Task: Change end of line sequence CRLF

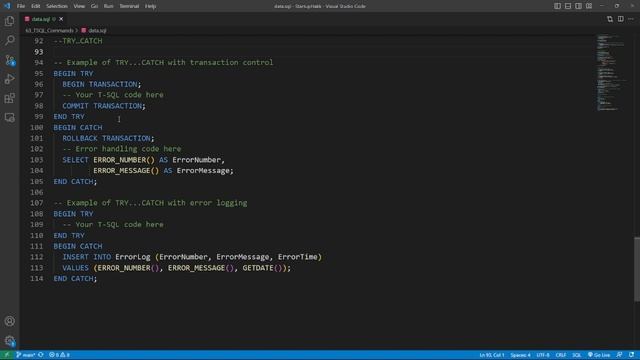Action: (561, 355)
